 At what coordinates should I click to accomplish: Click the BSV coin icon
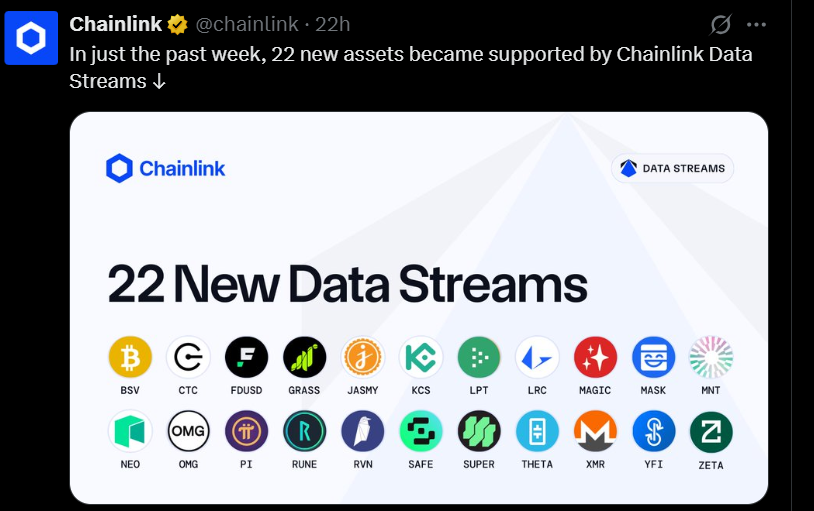130,357
